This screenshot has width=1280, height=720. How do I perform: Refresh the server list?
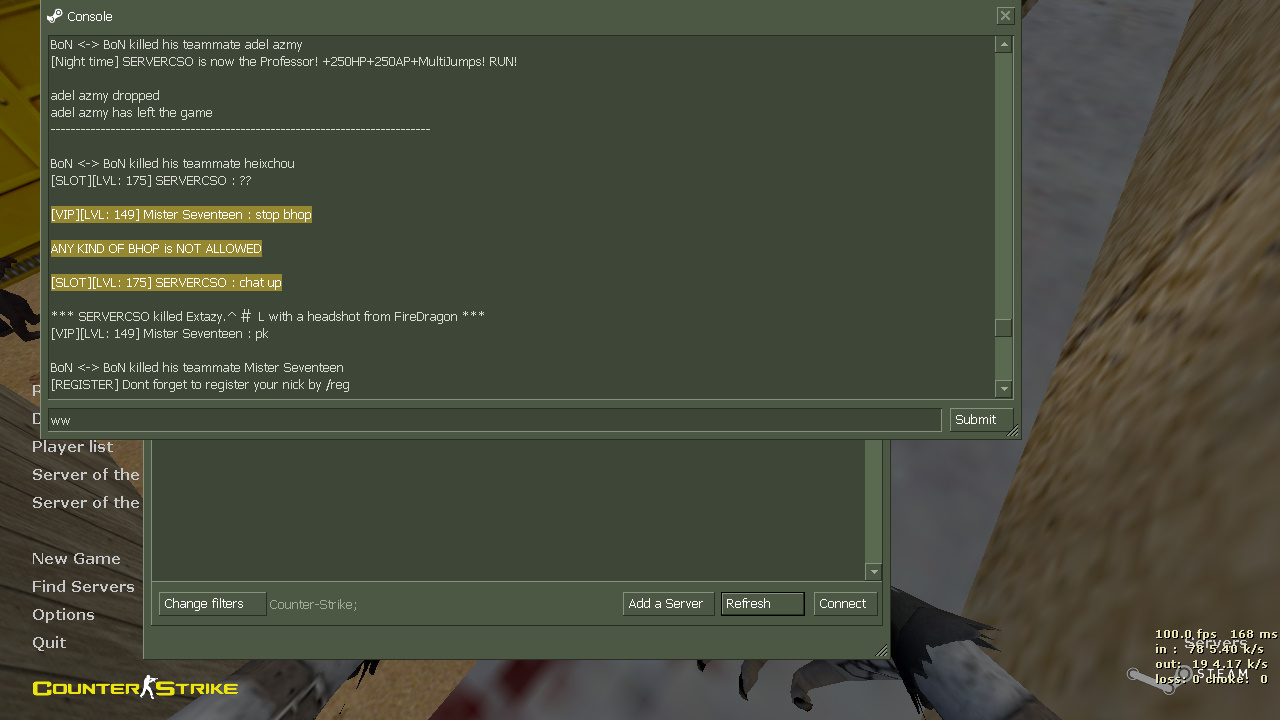coord(762,604)
